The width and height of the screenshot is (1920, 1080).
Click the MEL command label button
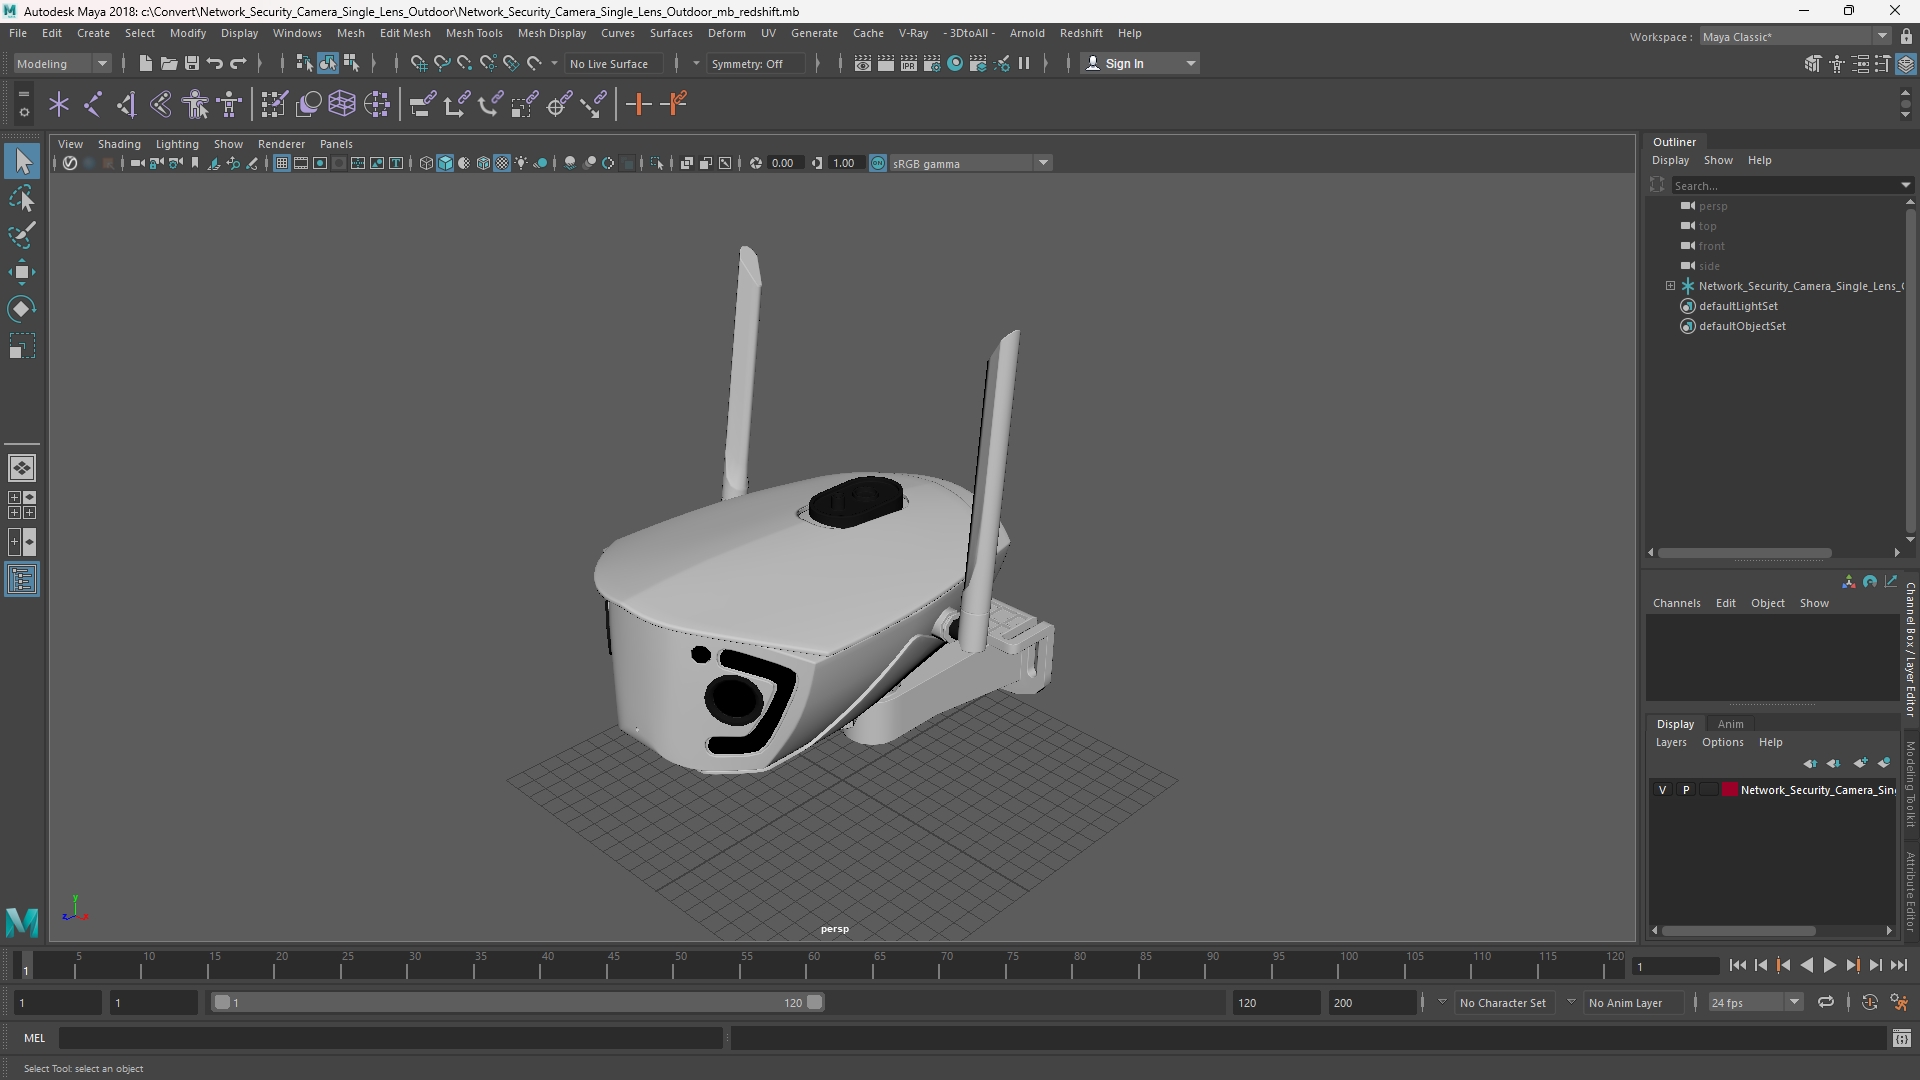pos(35,1038)
